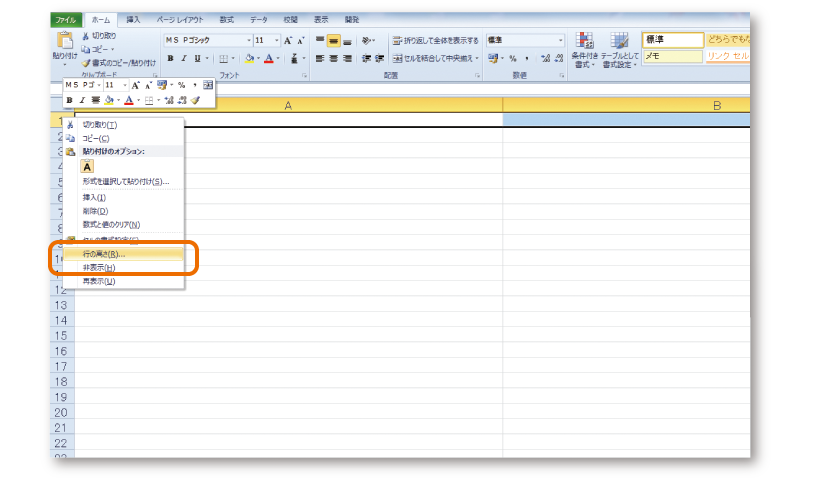Open the Paste dropdown arrow under 貼り付け
Viewport: 817px width, 494px height.
pos(65,64)
